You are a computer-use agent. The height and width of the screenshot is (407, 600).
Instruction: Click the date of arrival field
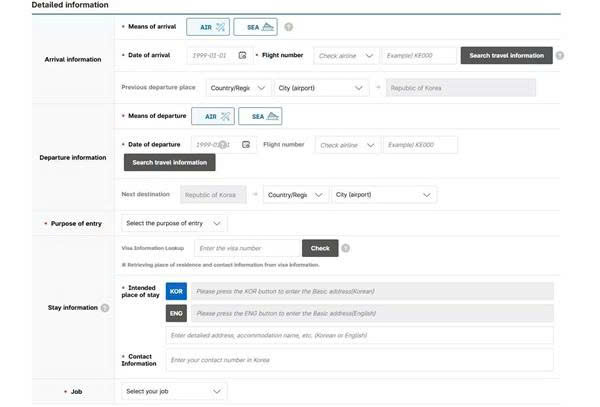coord(218,55)
